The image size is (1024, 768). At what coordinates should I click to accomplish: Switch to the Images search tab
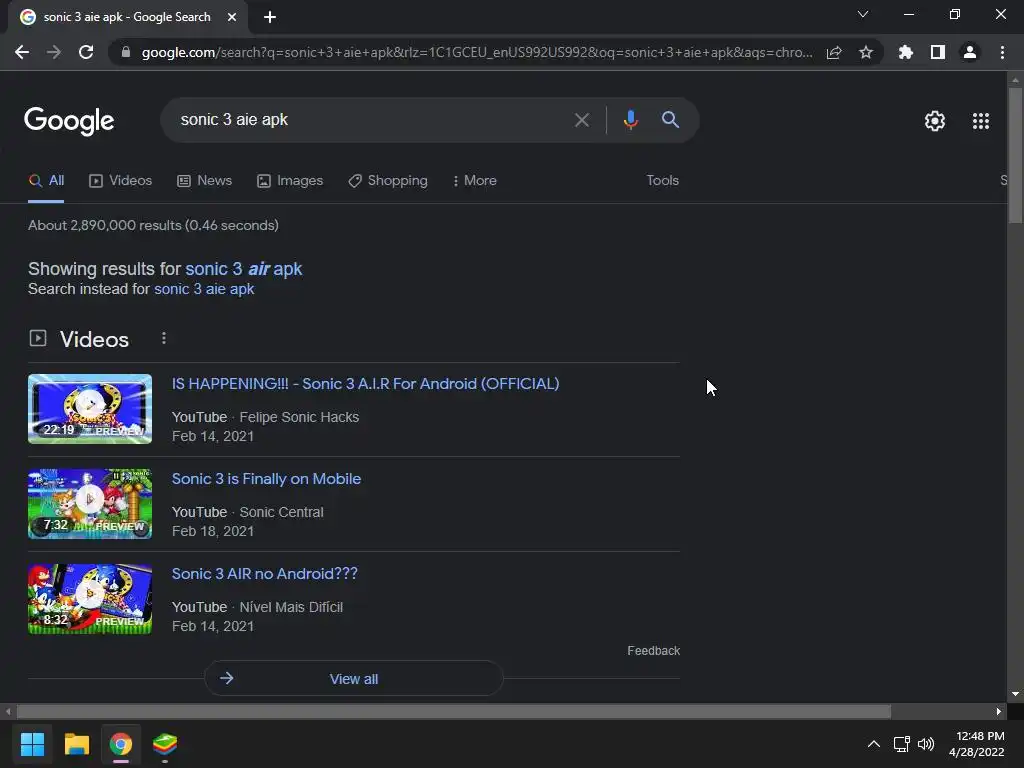point(290,181)
